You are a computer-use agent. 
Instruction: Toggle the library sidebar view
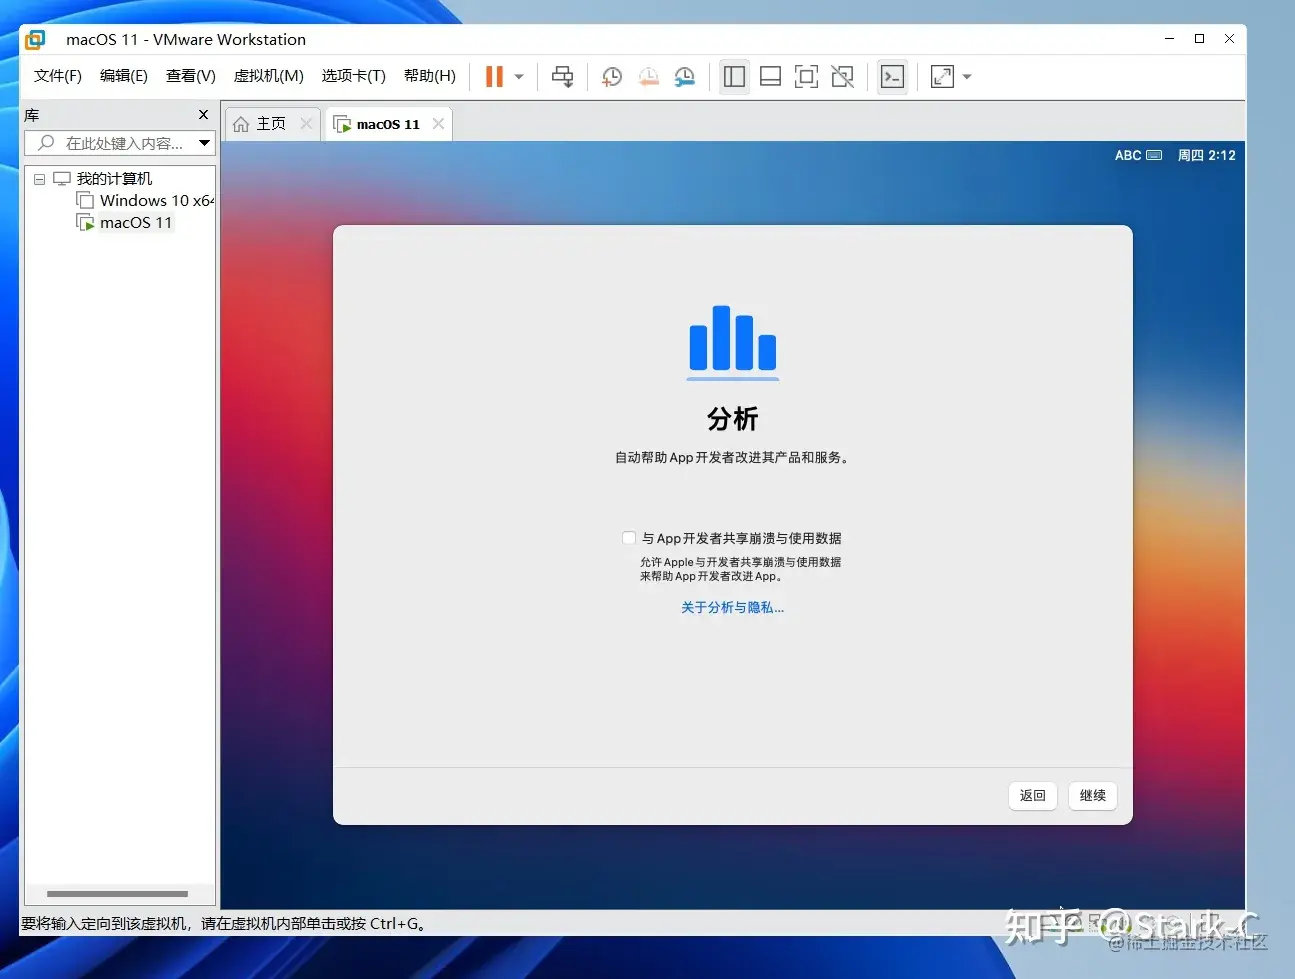click(x=734, y=77)
